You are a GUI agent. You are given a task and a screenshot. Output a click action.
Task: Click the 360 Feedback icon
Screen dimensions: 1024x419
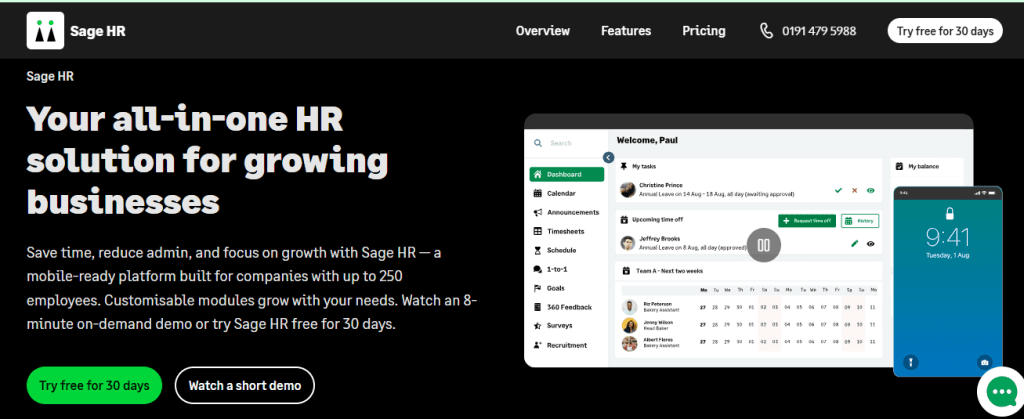click(538, 307)
